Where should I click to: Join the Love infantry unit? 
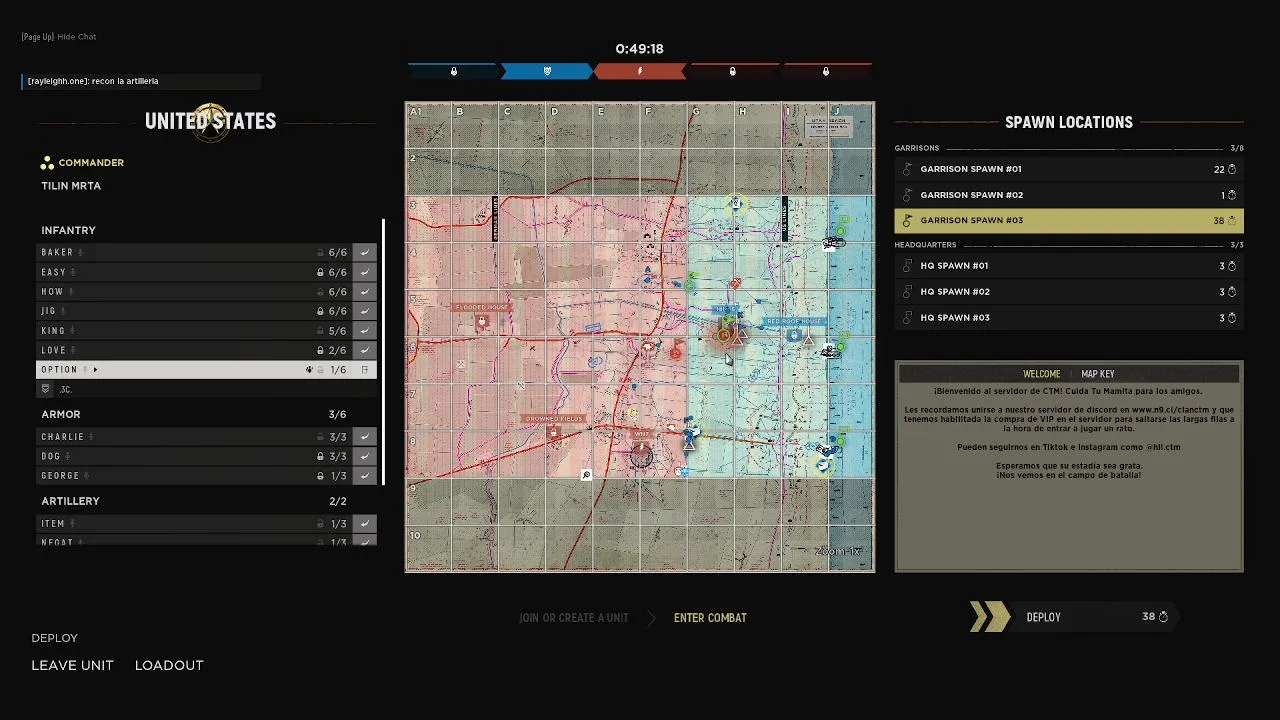[x=365, y=350]
